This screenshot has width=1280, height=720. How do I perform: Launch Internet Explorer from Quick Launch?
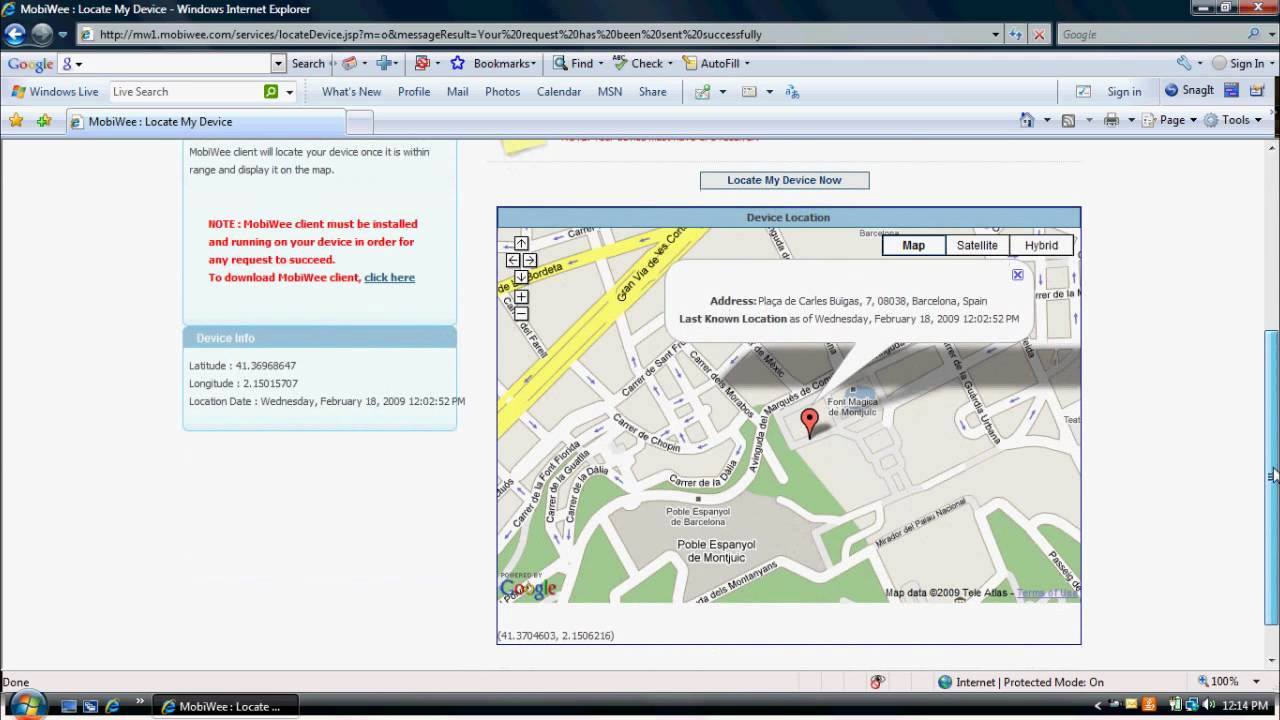(x=113, y=706)
